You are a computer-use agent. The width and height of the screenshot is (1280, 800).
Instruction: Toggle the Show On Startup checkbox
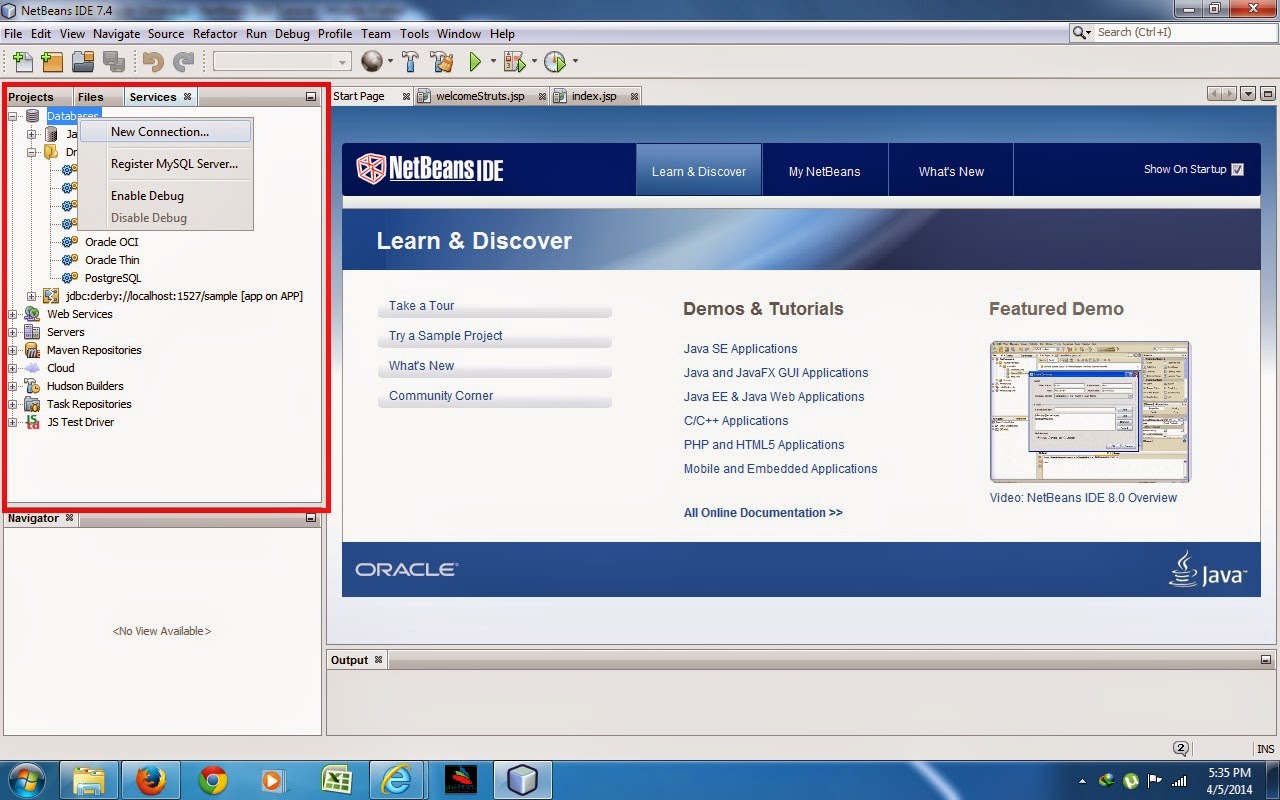[1238, 169]
